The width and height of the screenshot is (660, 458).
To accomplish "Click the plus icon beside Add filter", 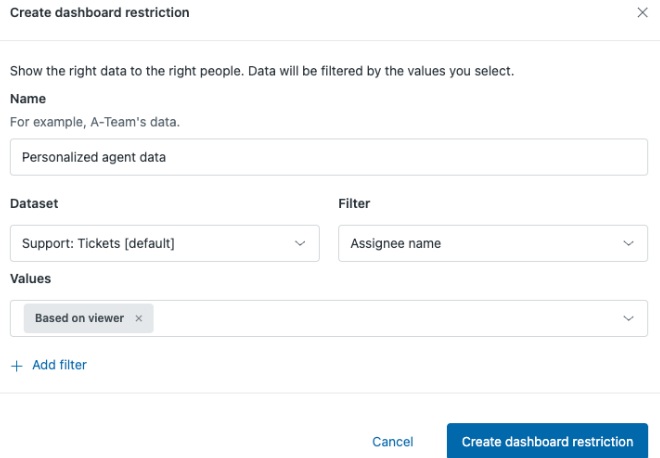I will click(x=16, y=366).
